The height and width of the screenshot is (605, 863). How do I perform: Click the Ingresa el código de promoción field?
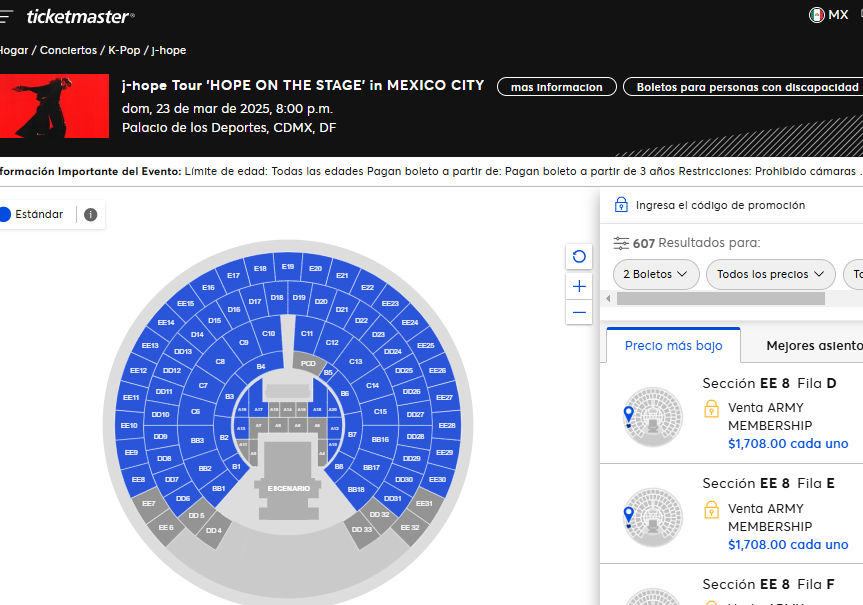720,205
